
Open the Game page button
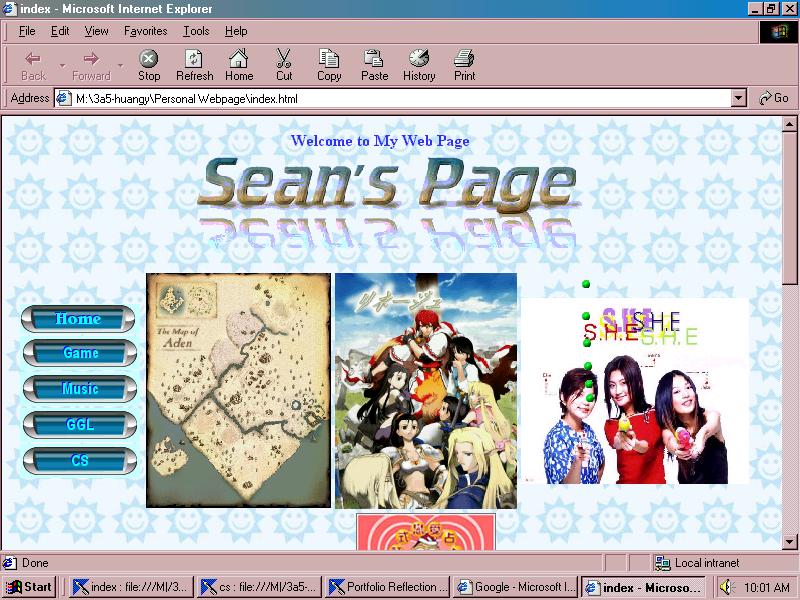[80, 353]
